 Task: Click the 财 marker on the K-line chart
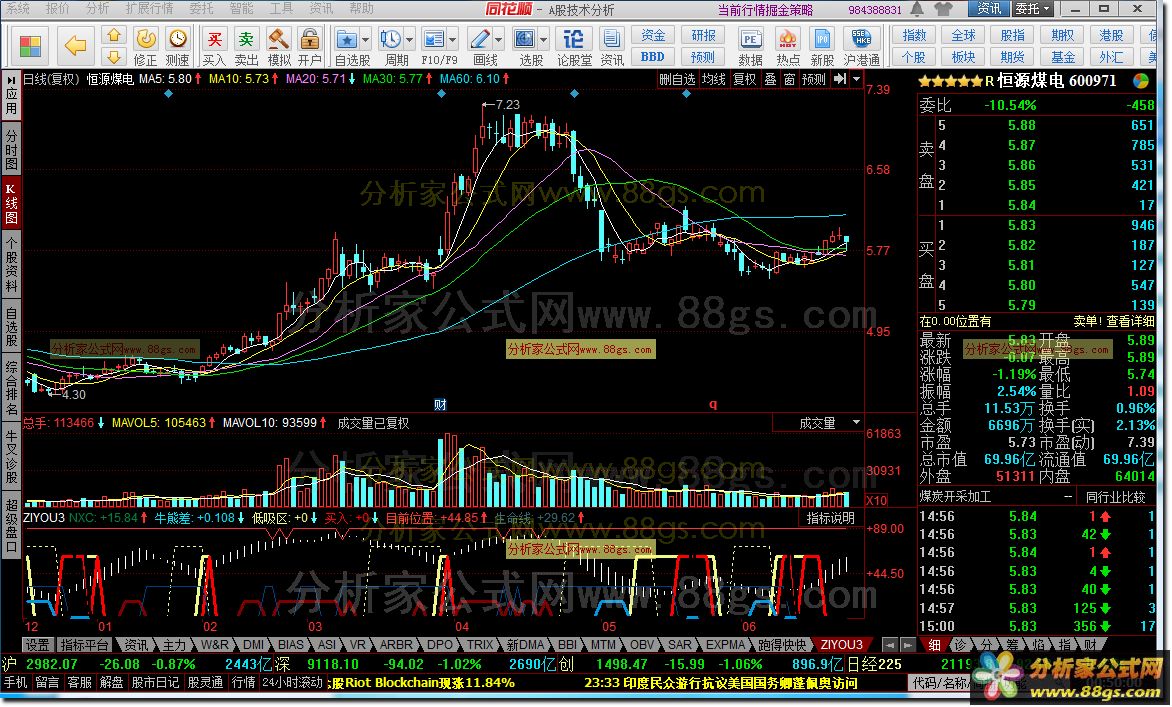[x=440, y=404]
